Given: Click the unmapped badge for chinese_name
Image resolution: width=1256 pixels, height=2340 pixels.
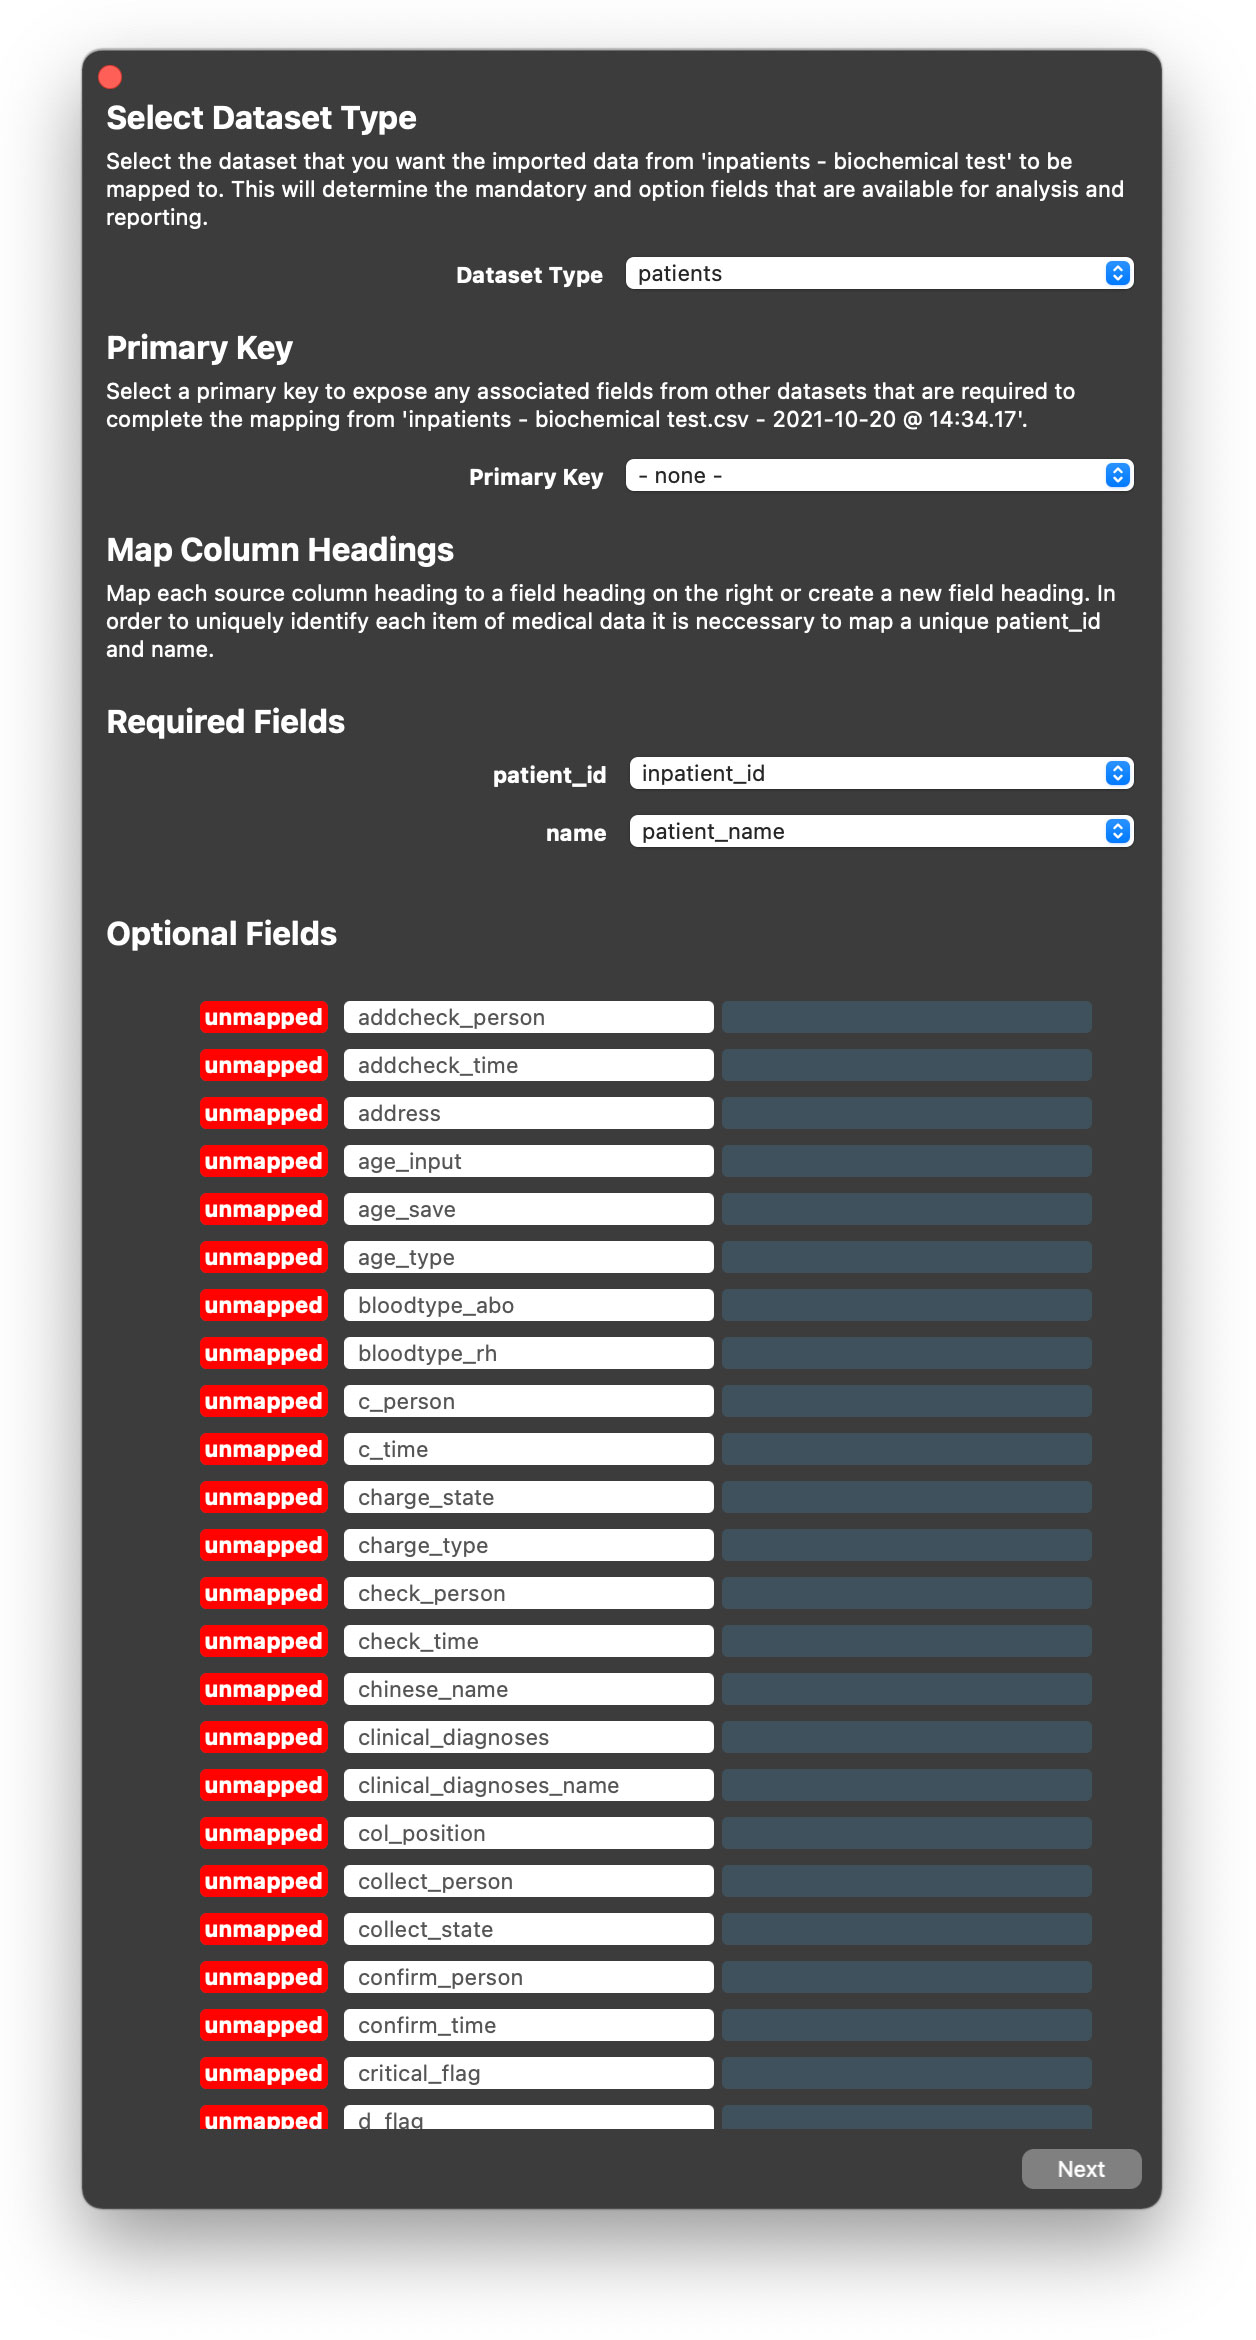Looking at the screenshot, I should pos(263,1689).
